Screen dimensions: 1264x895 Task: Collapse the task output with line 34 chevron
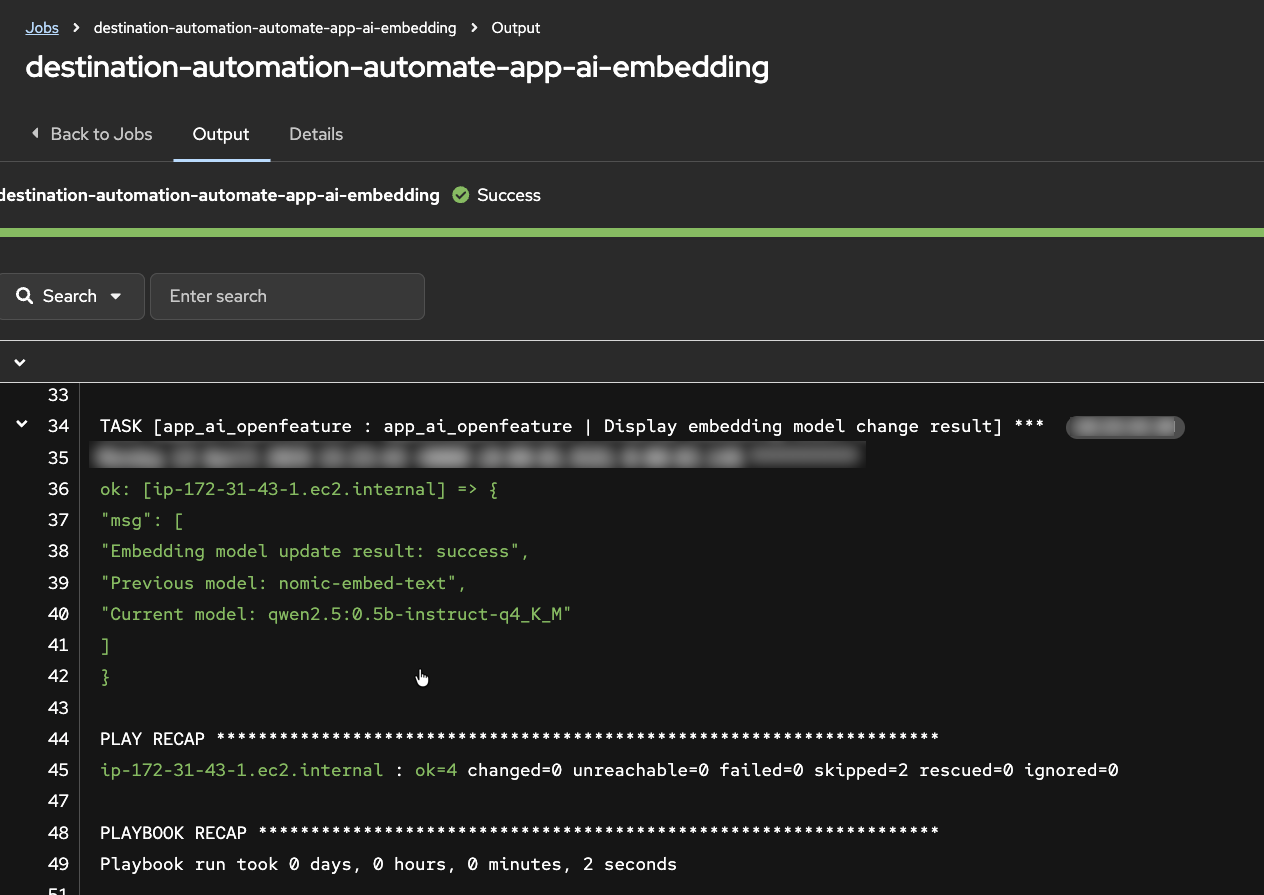(21, 423)
